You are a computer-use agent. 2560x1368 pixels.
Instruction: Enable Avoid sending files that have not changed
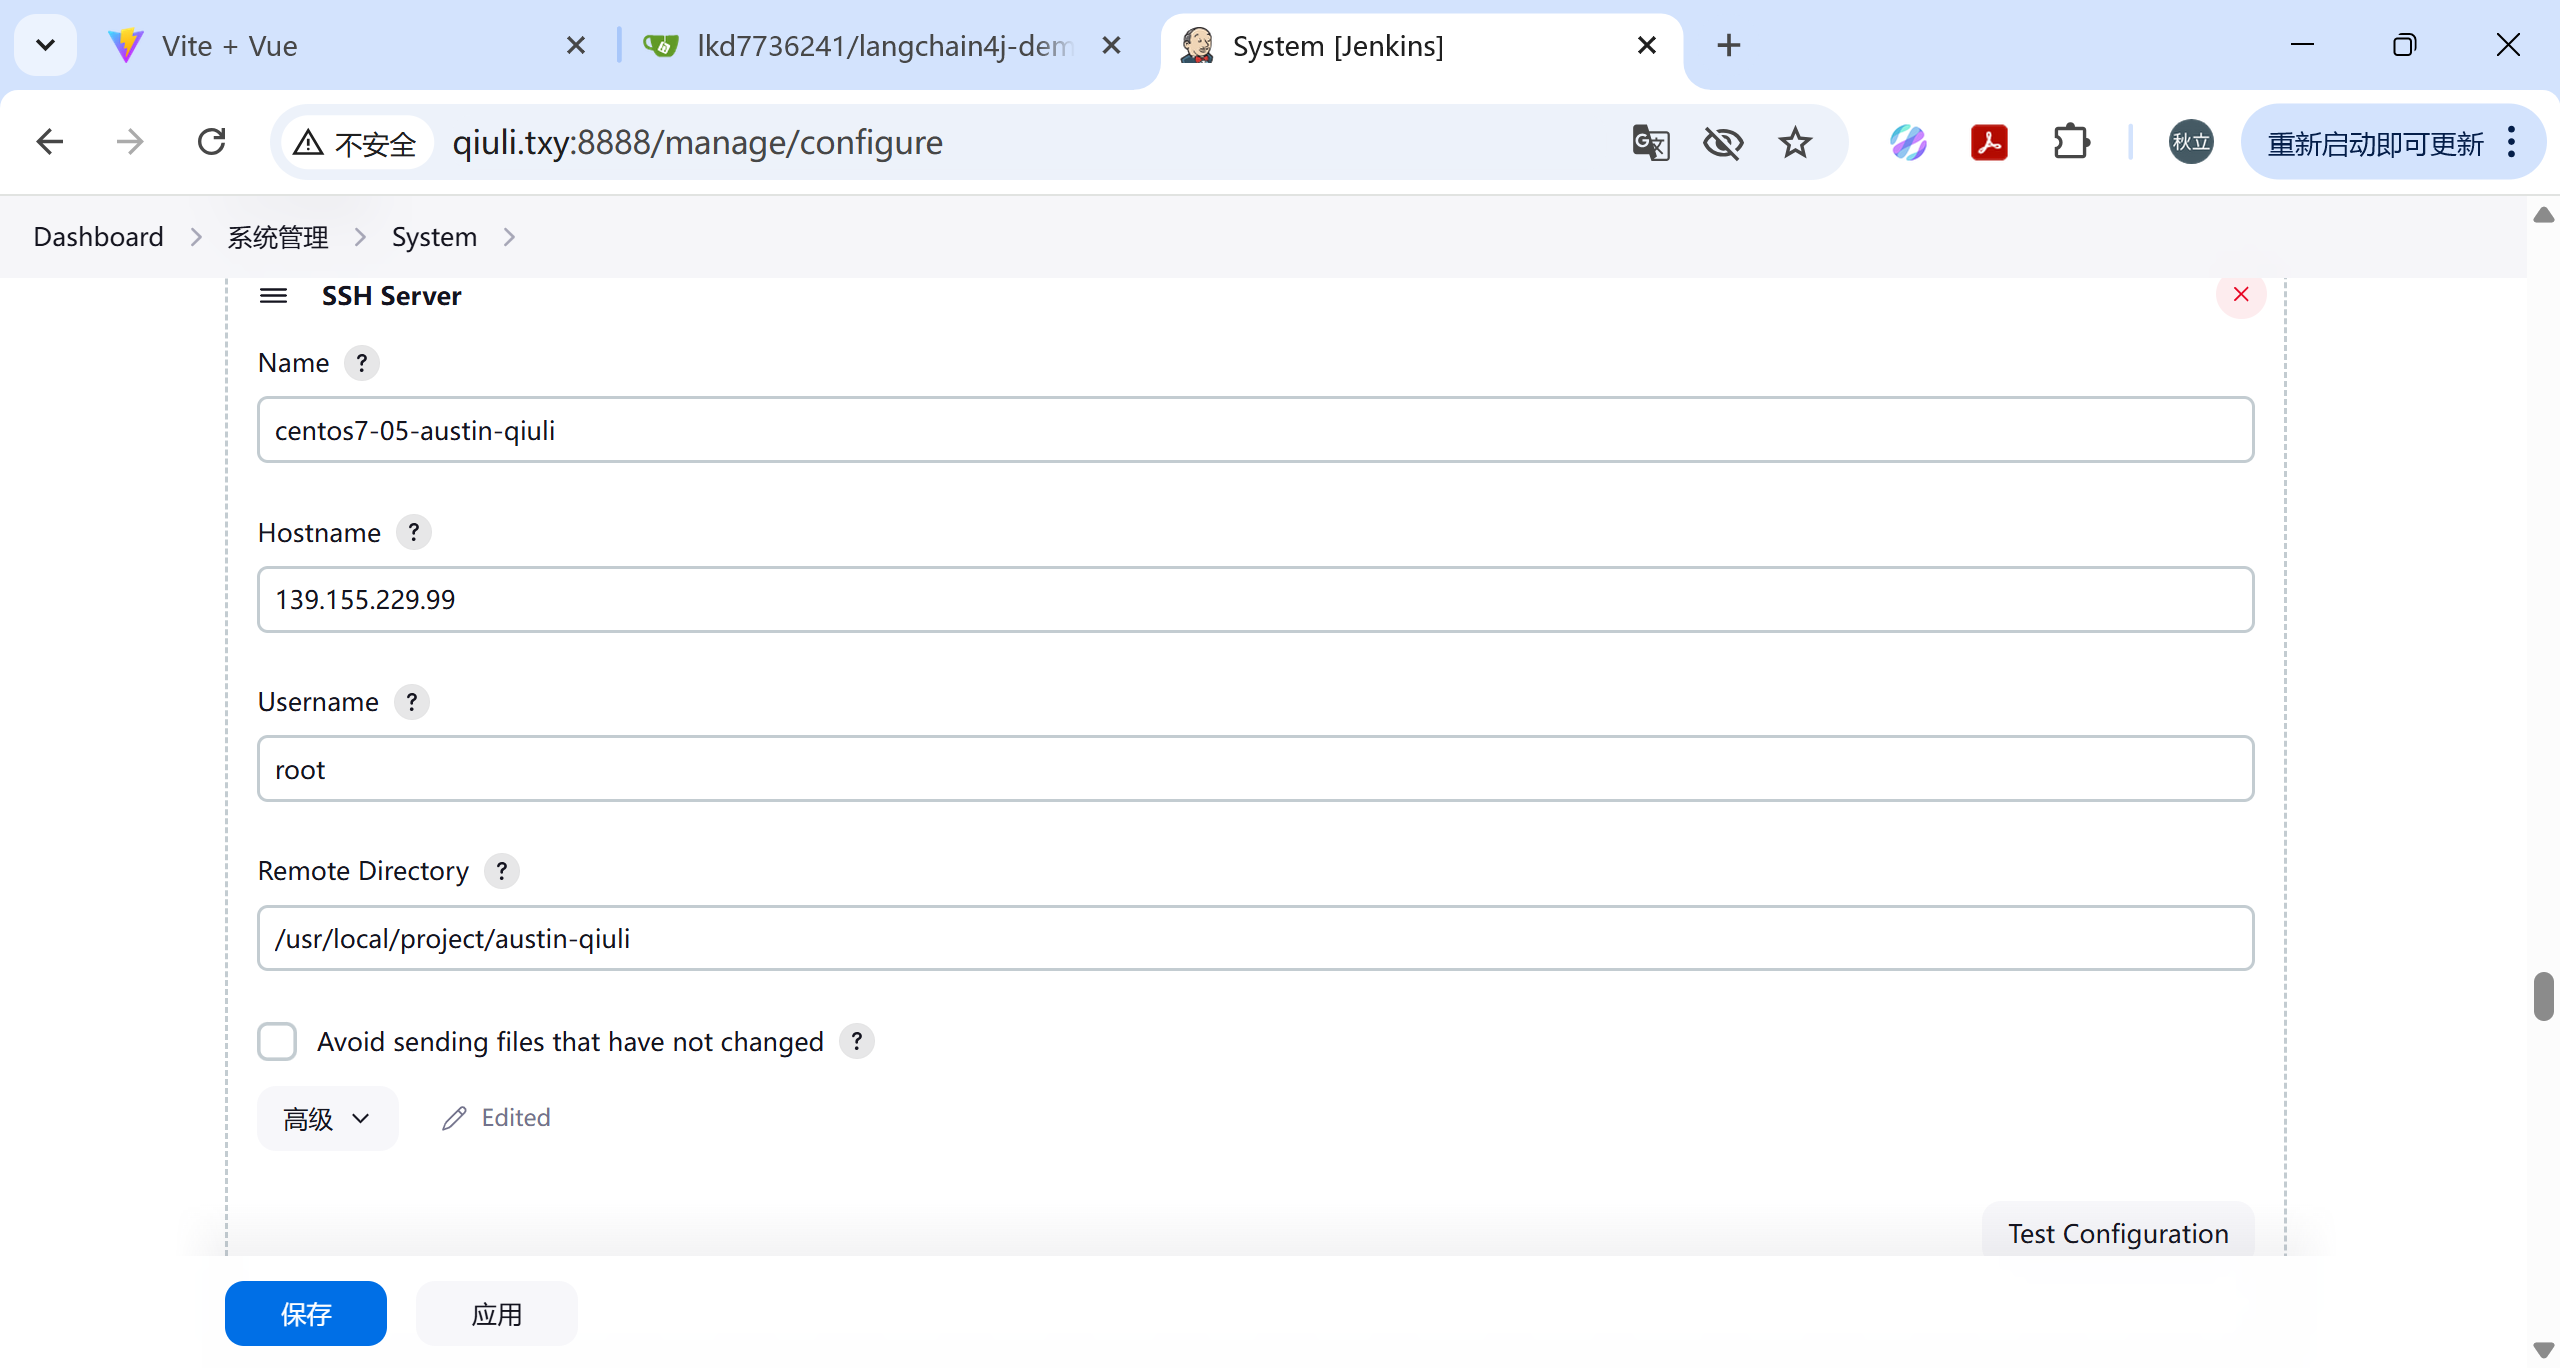[277, 1041]
